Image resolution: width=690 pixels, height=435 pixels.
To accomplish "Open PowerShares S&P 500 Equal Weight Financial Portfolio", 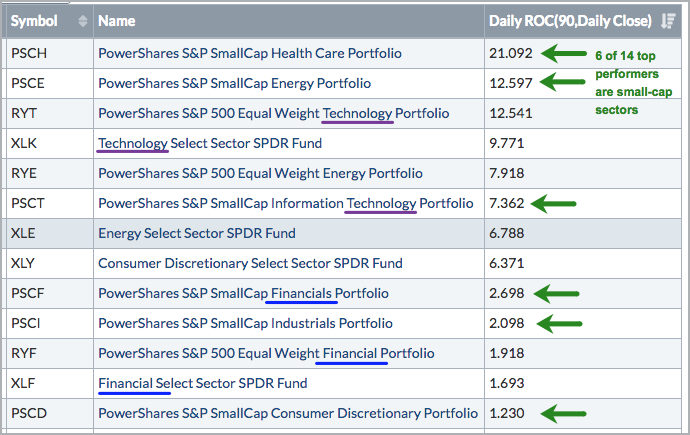I will click(x=266, y=353).
